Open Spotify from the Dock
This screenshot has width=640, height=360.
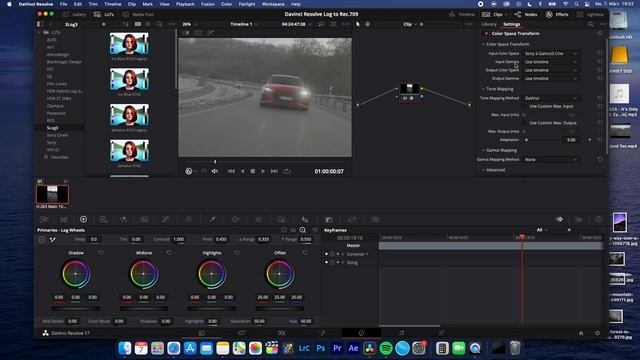(x=386, y=348)
